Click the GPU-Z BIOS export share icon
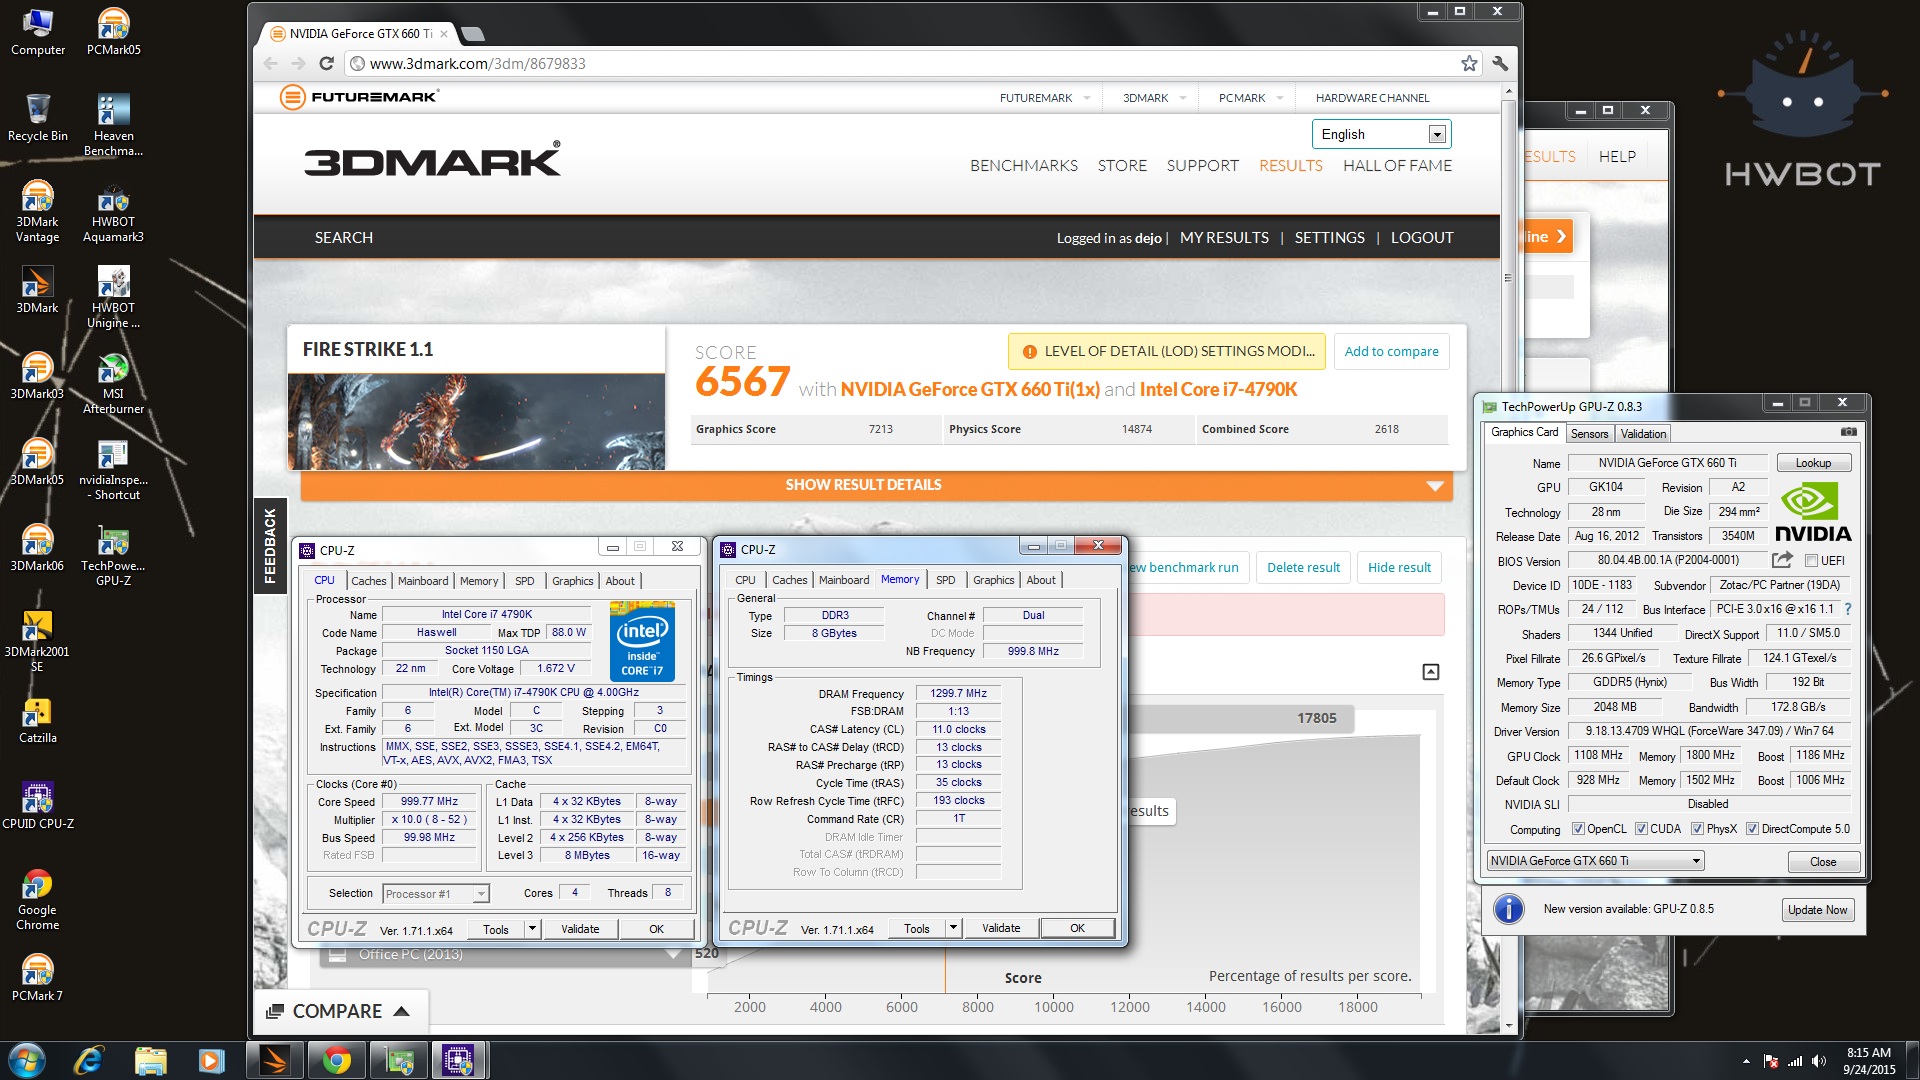1920x1080 pixels. (x=1782, y=560)
